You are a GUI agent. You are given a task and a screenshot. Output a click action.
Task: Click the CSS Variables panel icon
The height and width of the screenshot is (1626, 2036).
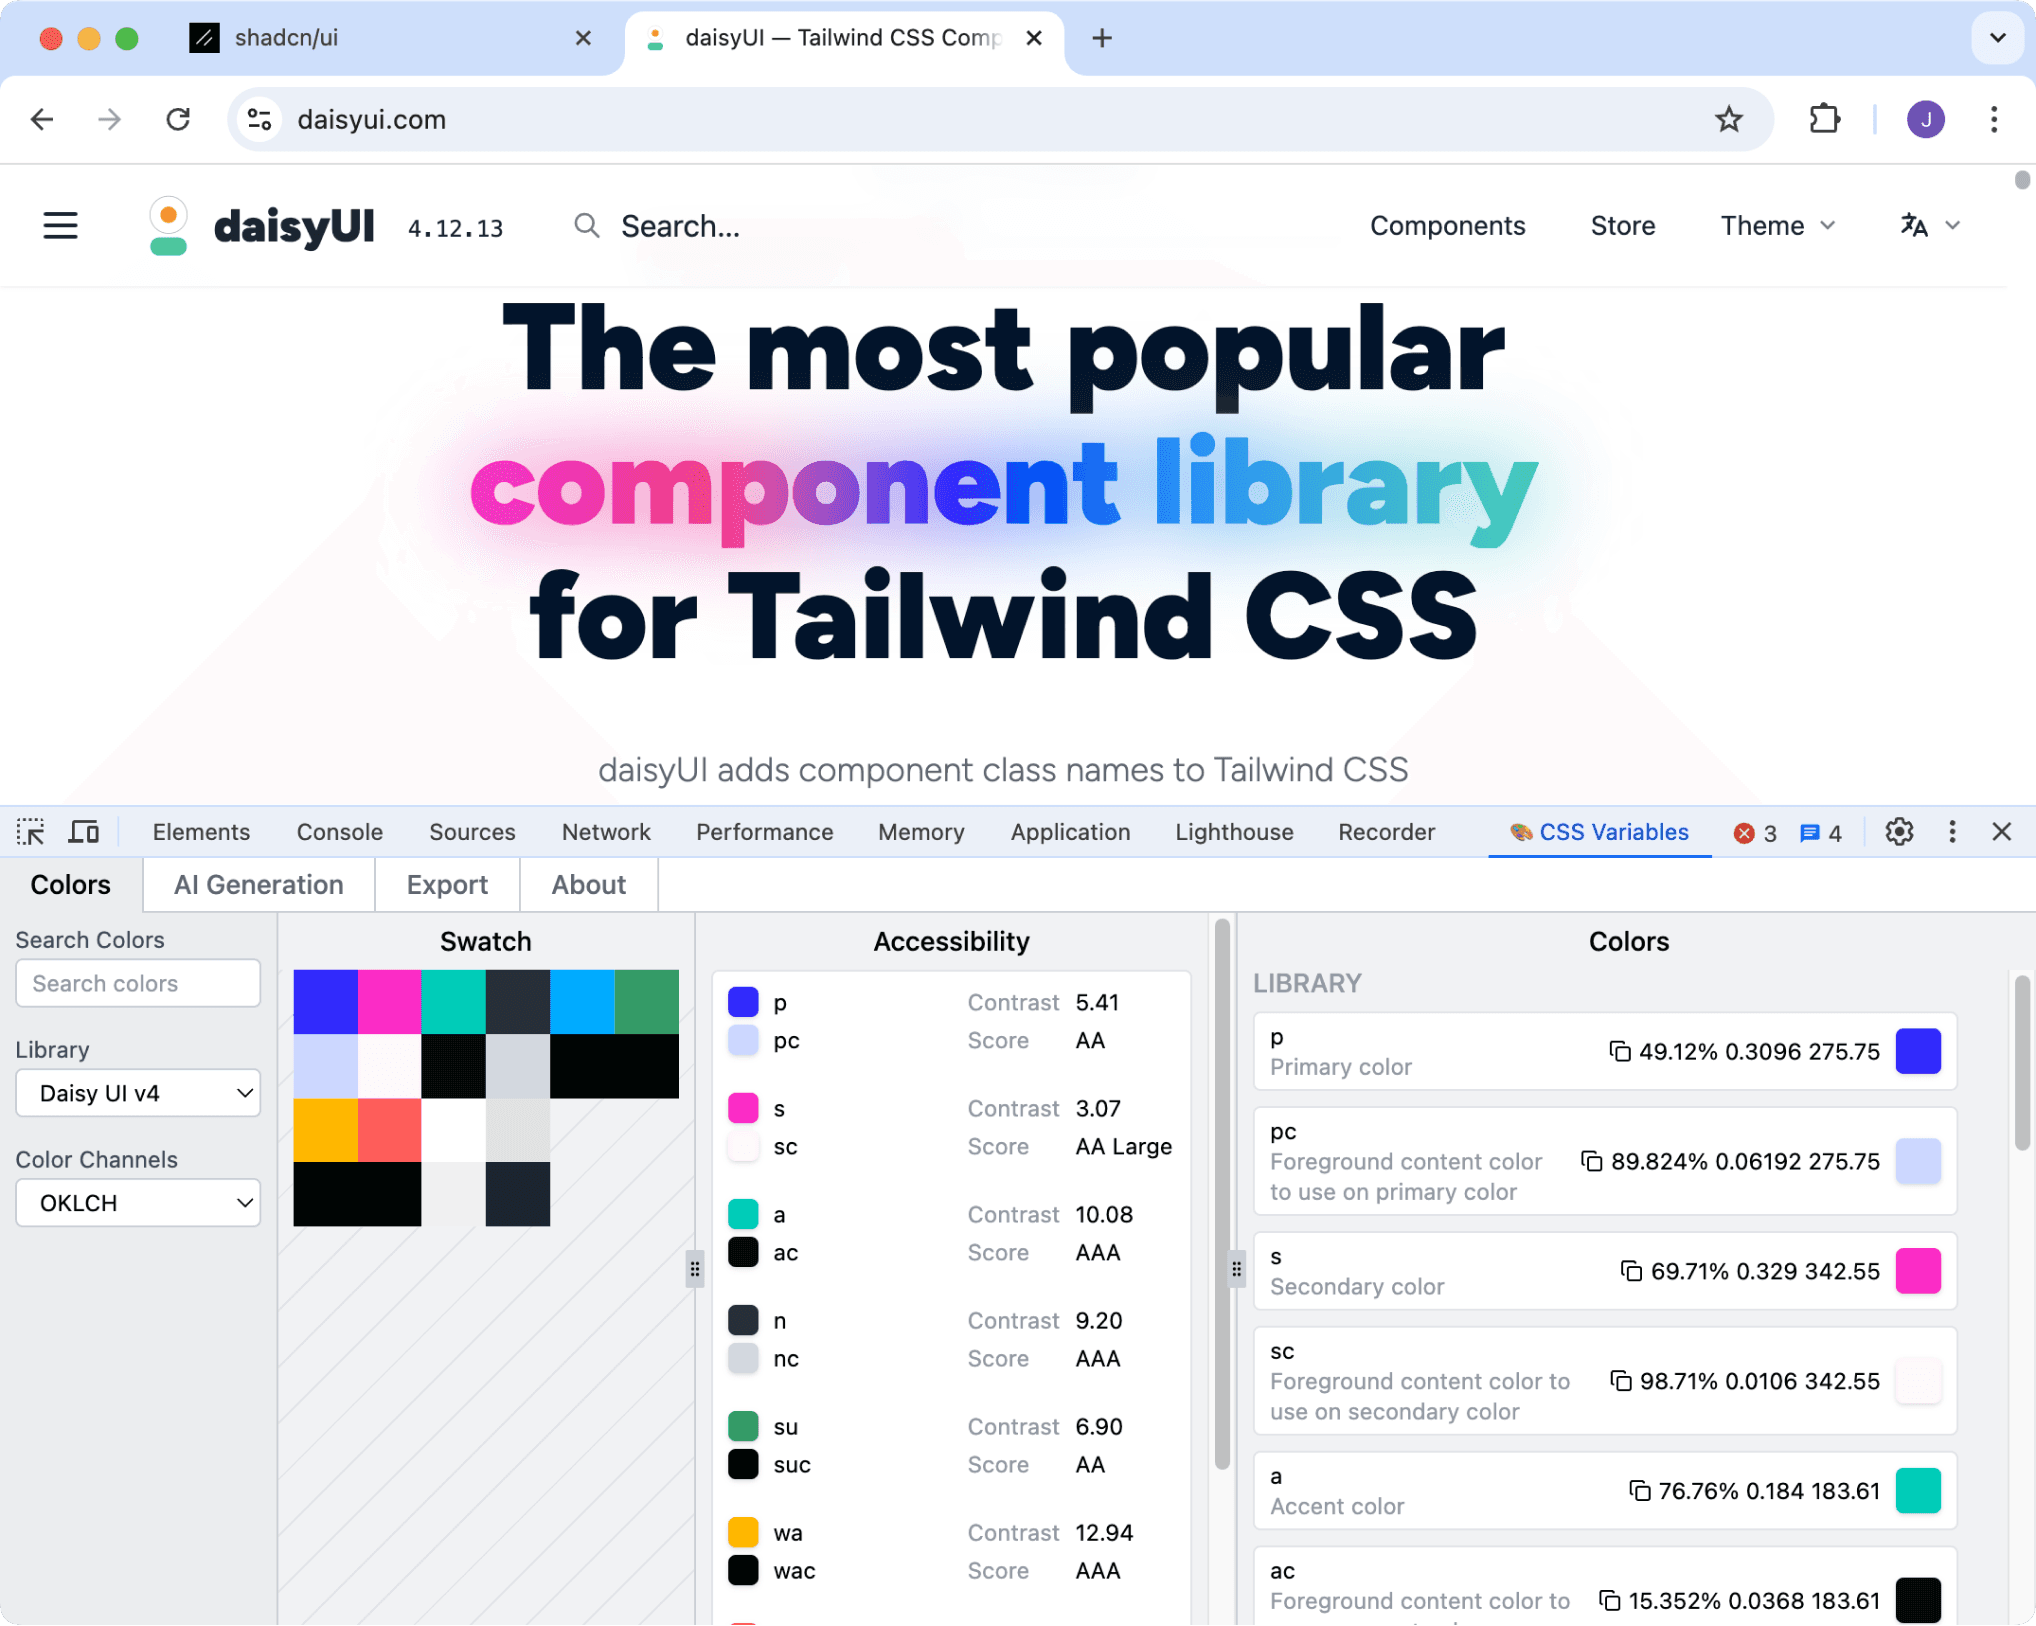[1518, 830]
